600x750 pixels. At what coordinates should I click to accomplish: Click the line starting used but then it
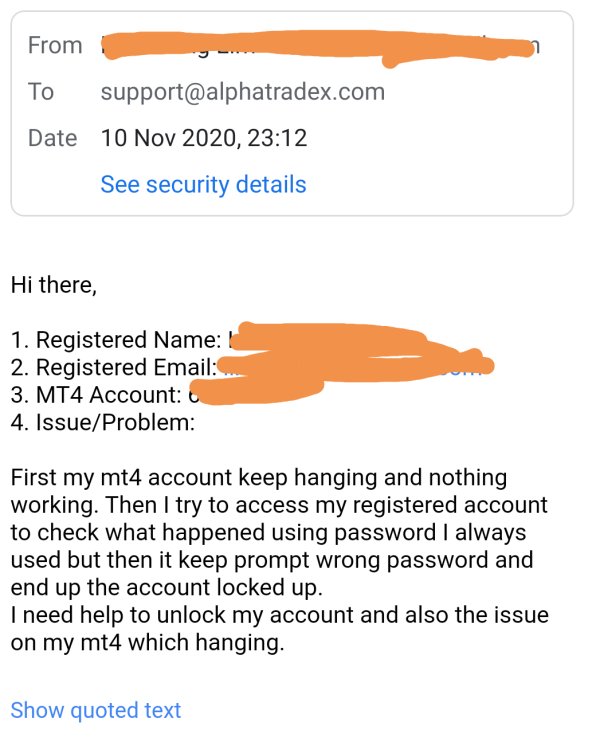click(272, 560)
